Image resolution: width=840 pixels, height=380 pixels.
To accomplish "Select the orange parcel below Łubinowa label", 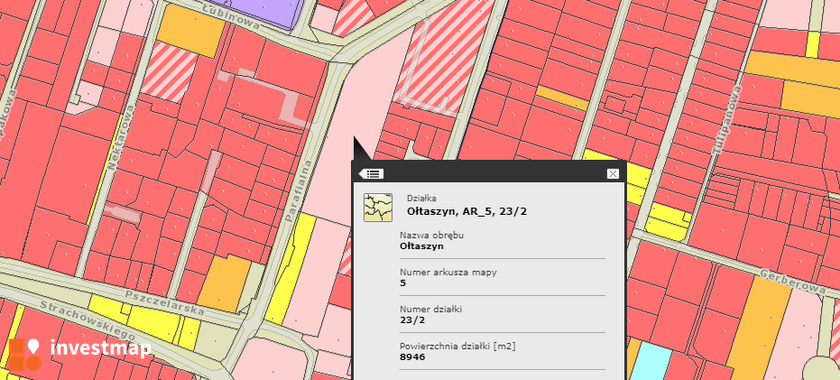I will (x=191, y=31).
